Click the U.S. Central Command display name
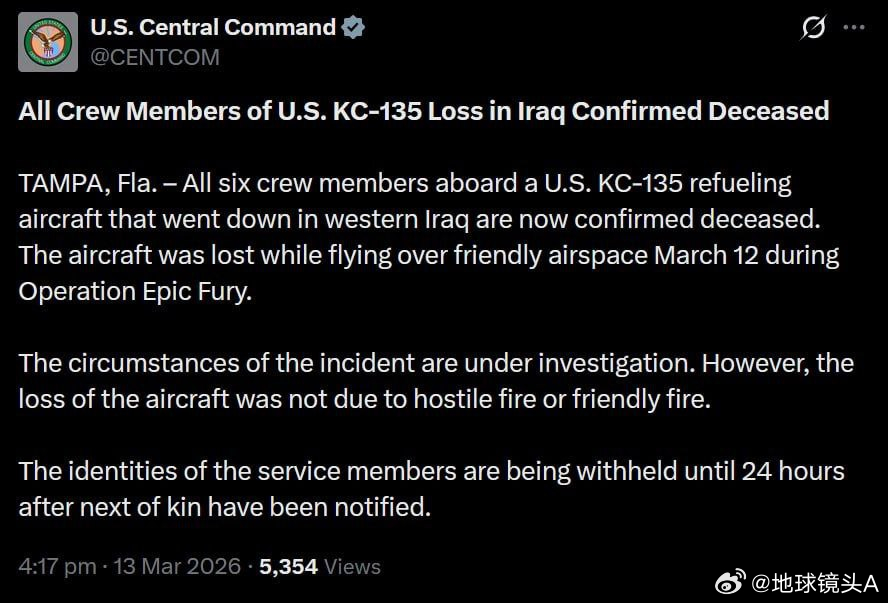888x603 pixels. click(213, 26)
